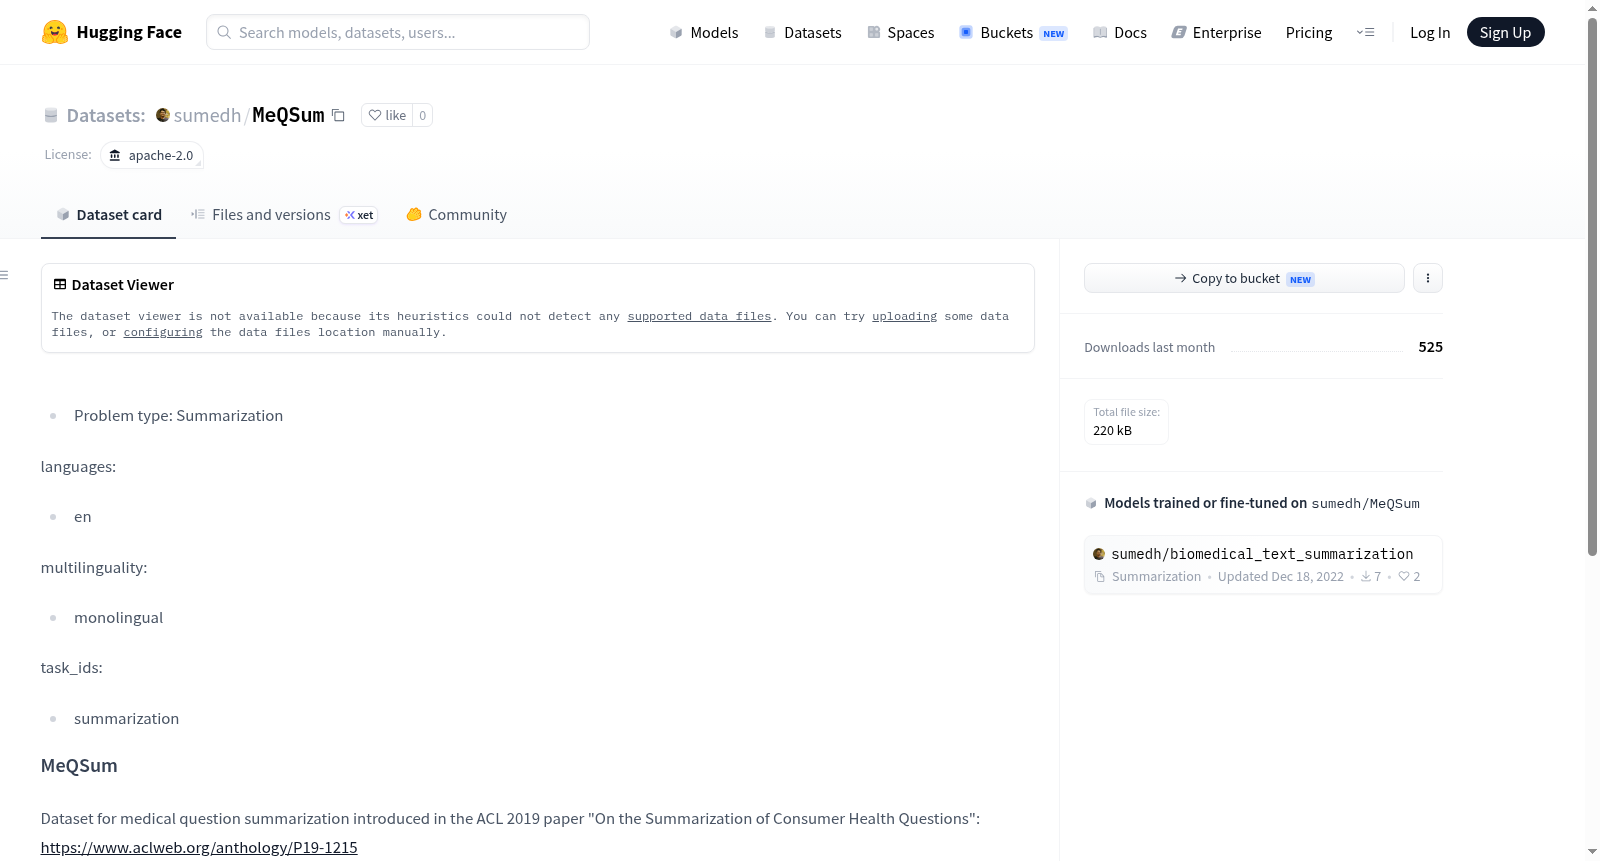Copy dataset name with the copy icon

(338, 116)
